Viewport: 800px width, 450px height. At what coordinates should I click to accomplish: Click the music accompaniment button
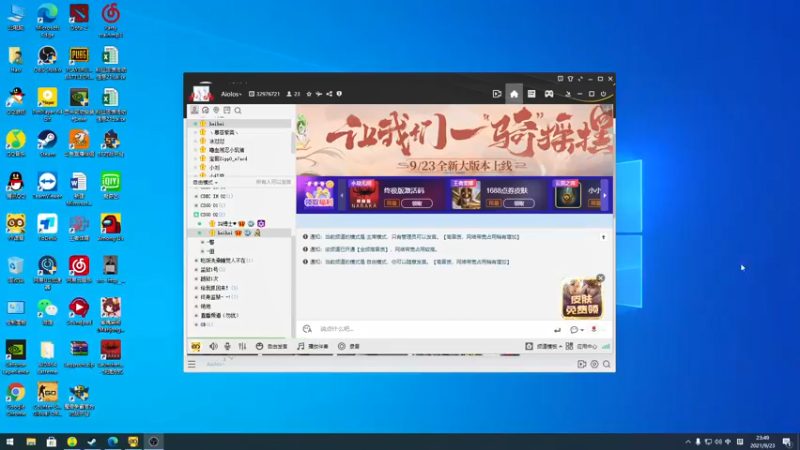tap(313, 346)
